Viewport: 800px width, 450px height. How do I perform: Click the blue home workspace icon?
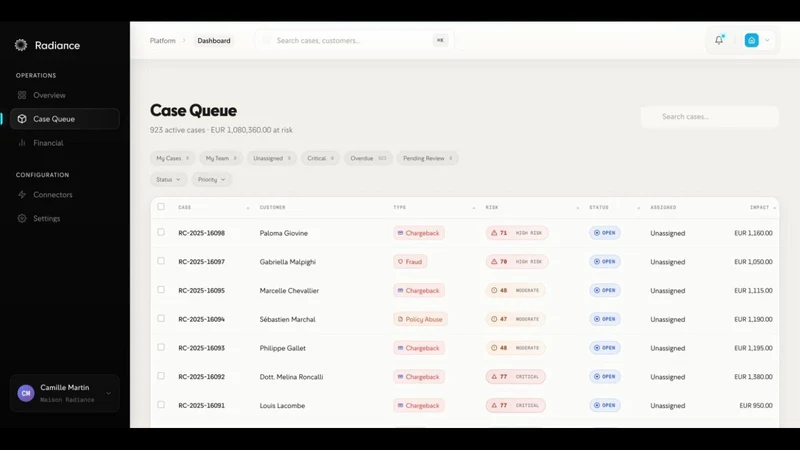pyautogui.click(x=752, y=40)
